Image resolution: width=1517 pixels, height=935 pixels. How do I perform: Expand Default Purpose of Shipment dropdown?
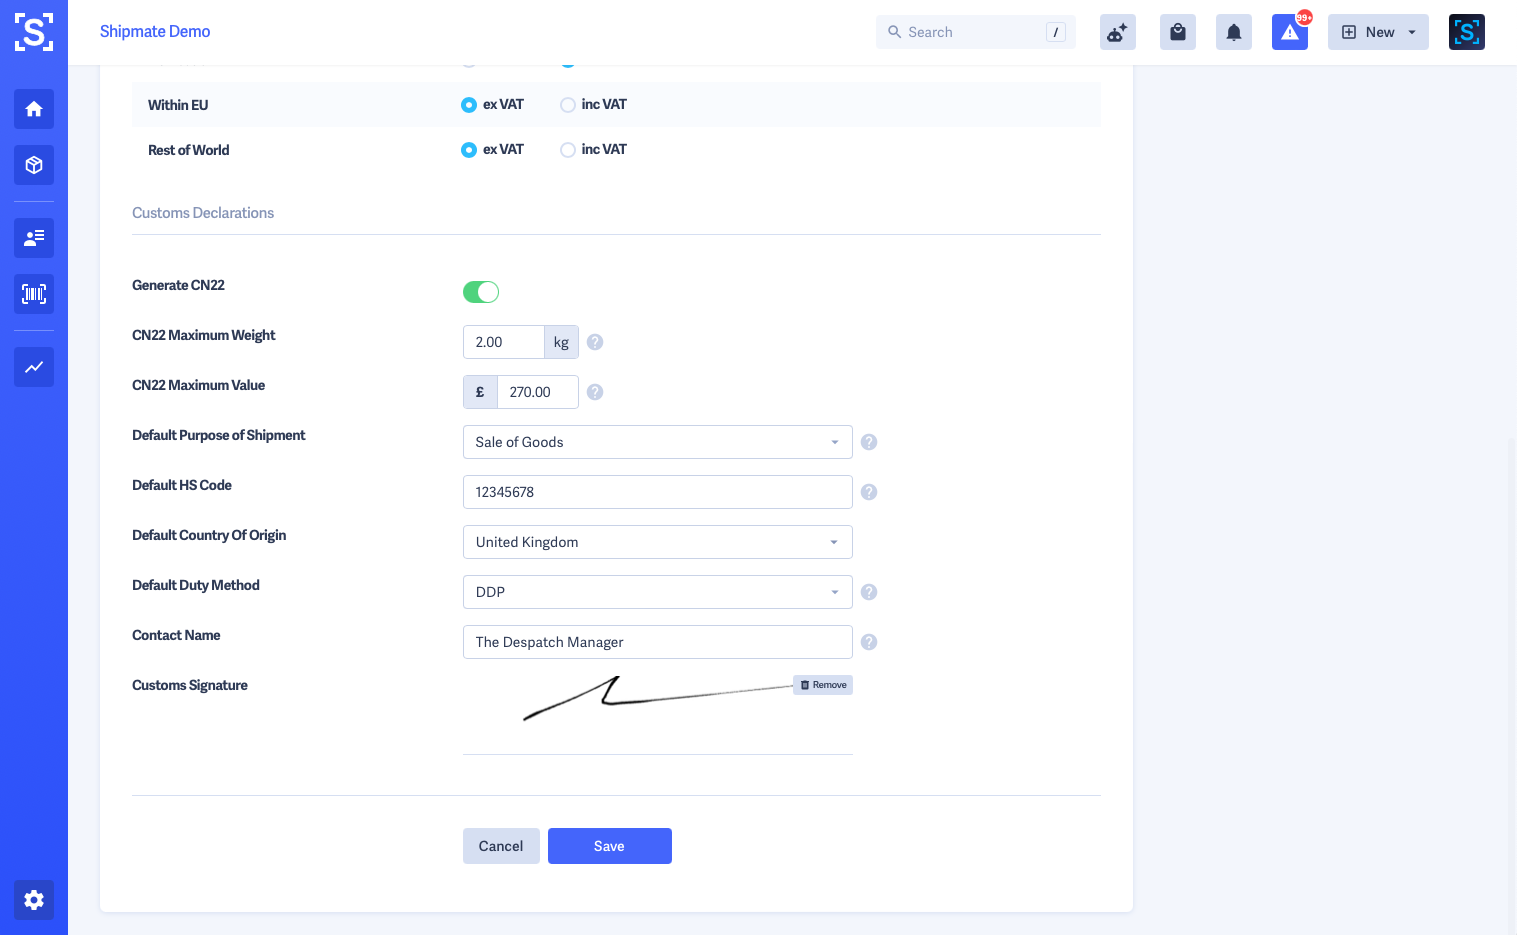pyautogui.click(x=658, y=442)
